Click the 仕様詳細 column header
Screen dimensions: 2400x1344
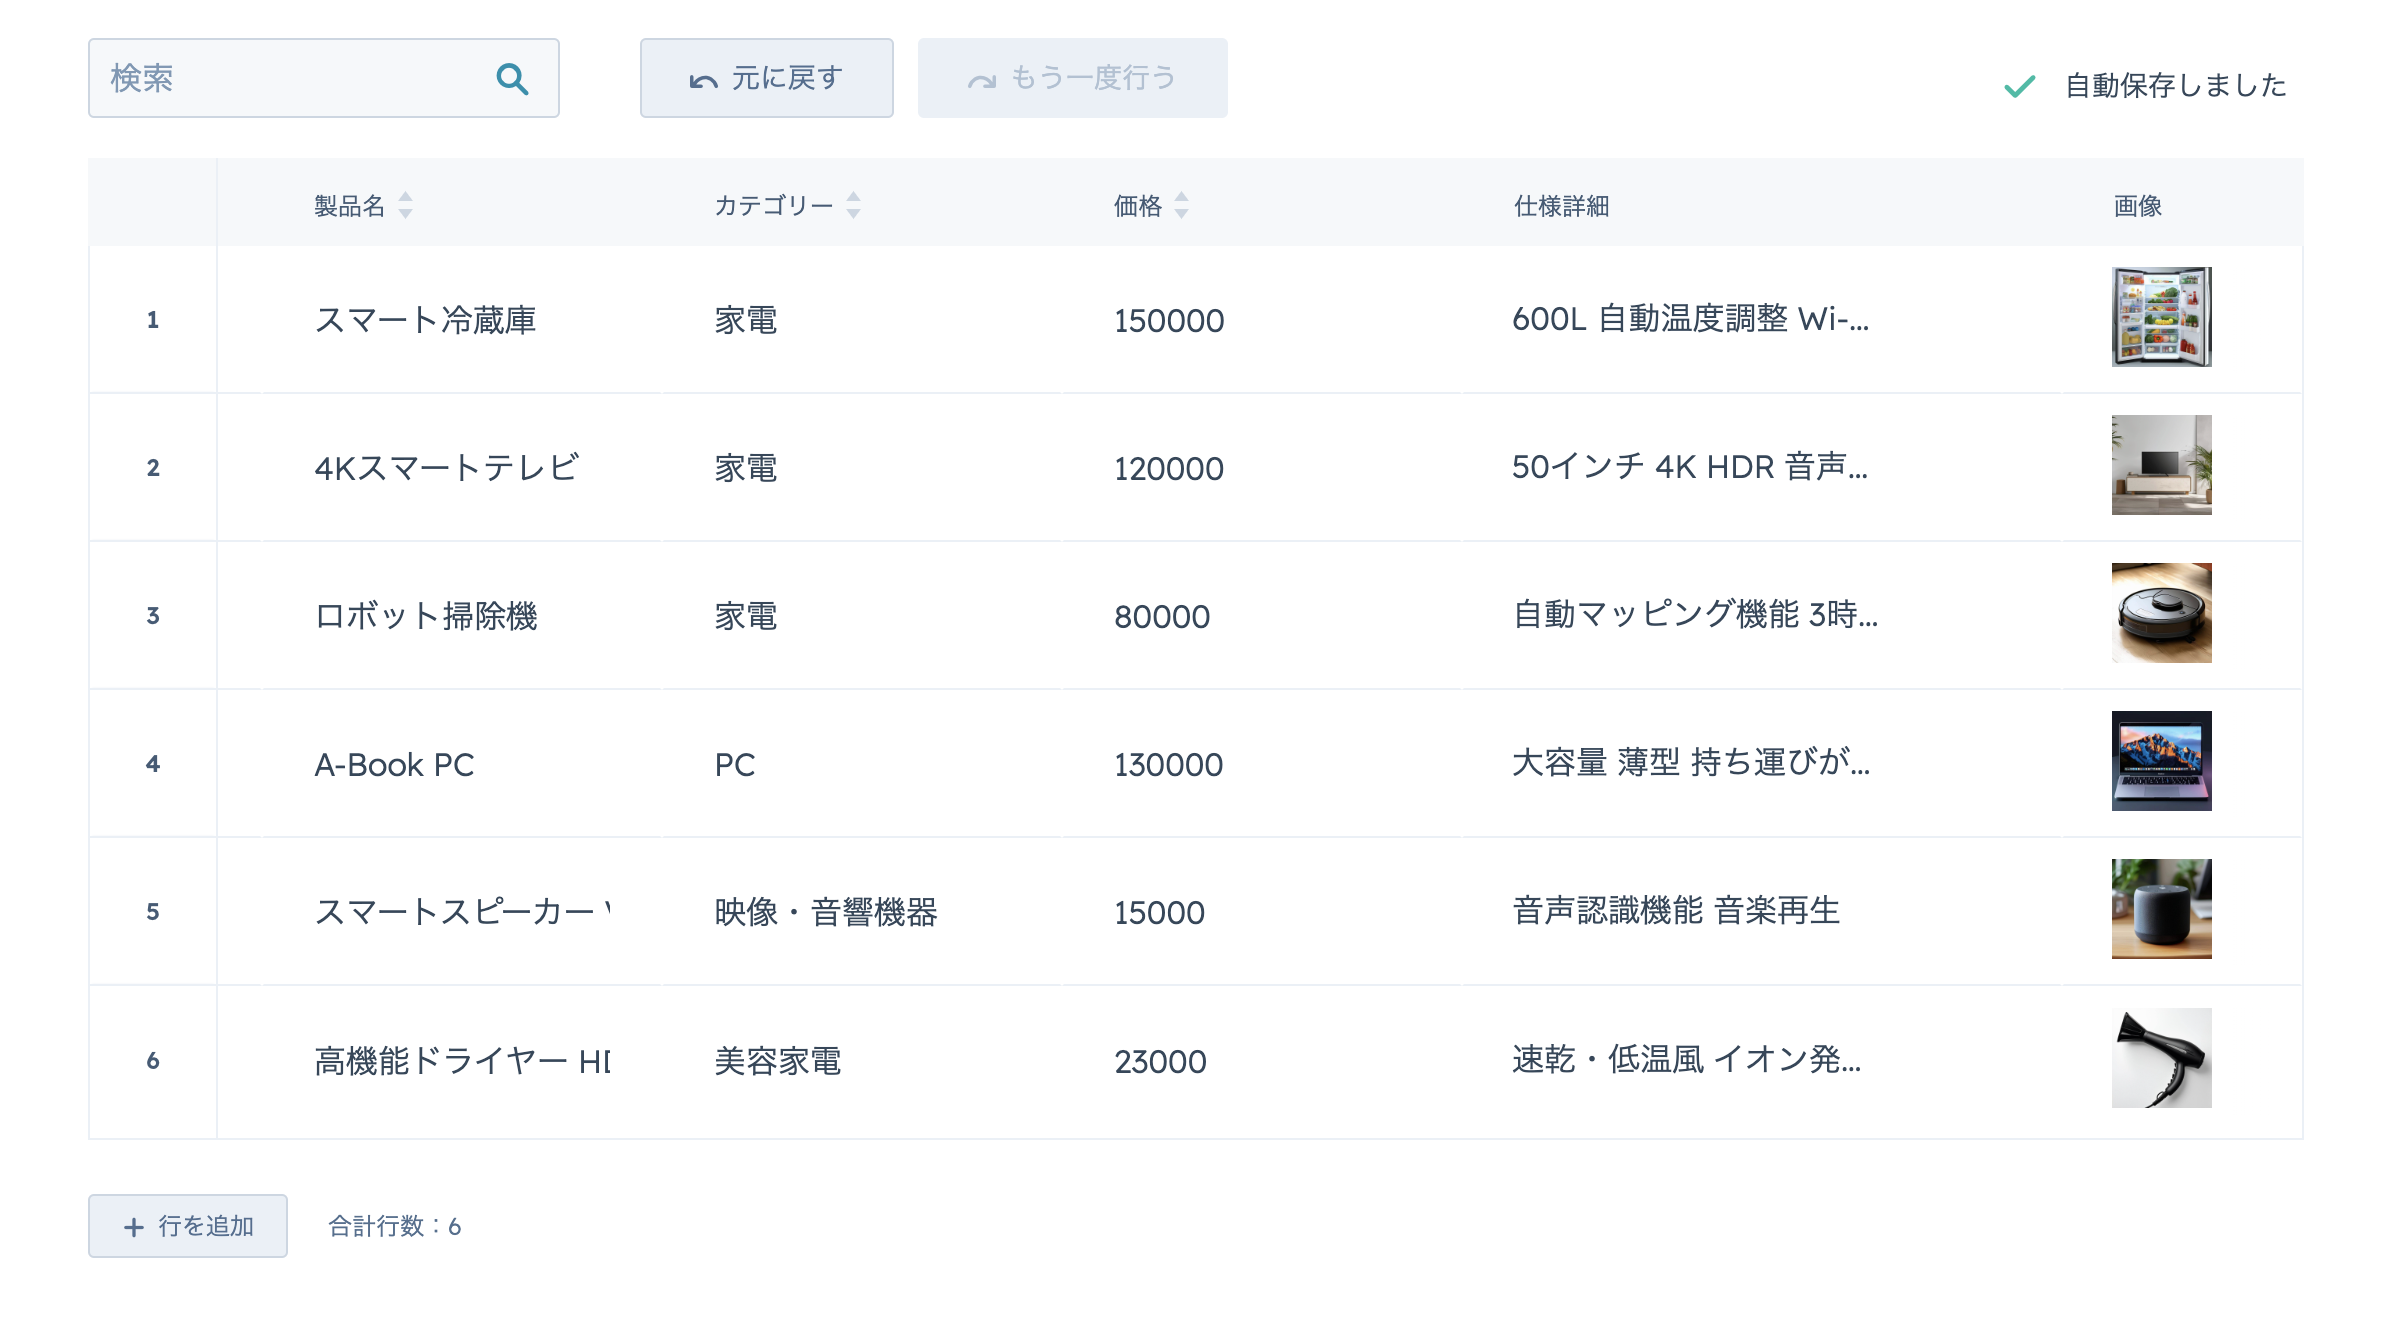[1560, 206]
